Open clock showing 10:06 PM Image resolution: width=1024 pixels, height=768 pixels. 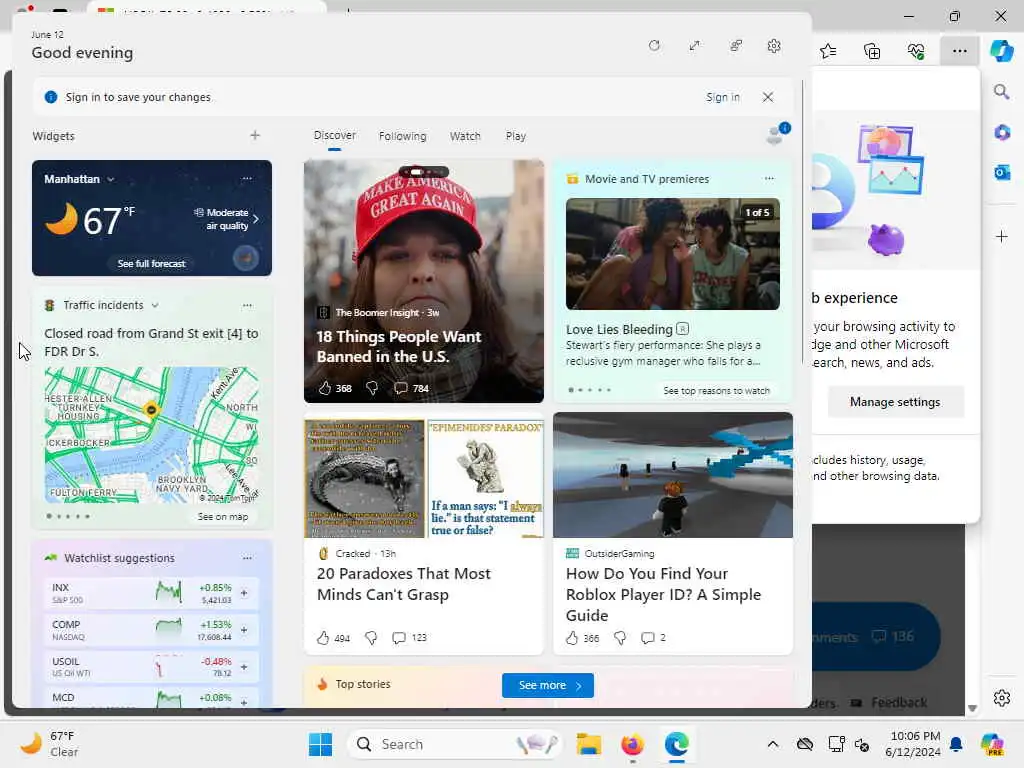point(912,744)
